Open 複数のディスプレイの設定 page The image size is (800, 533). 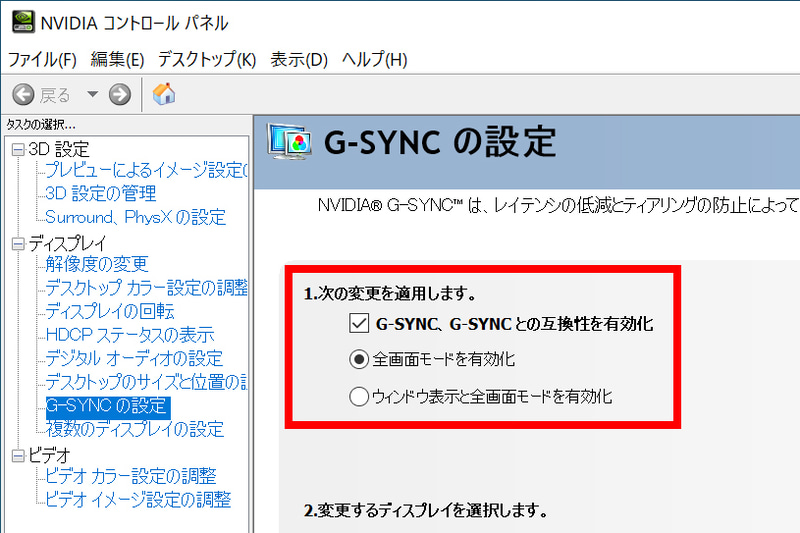tap(135, 429)
